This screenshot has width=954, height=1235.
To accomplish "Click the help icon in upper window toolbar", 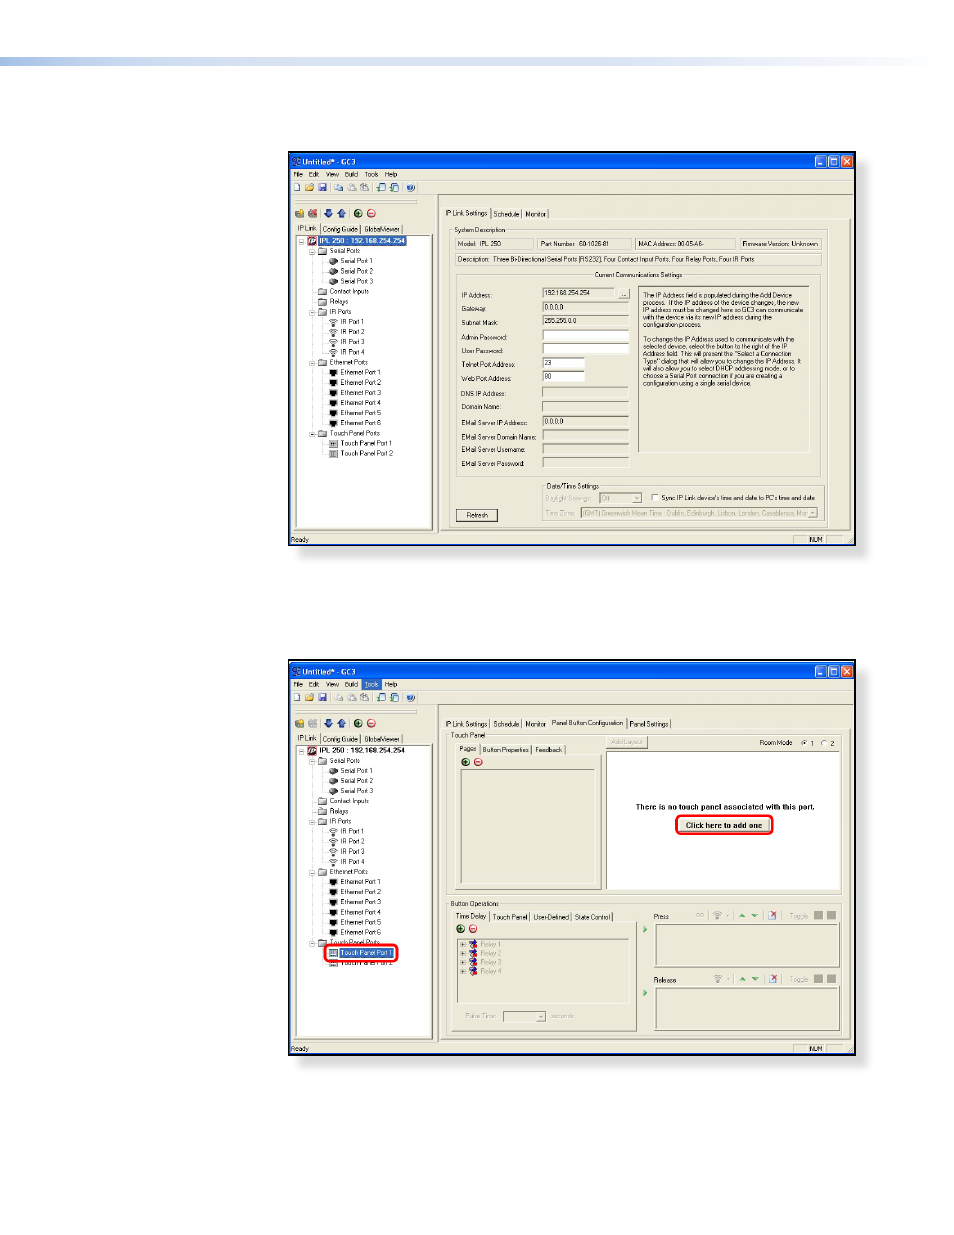I will coord(411,187).
